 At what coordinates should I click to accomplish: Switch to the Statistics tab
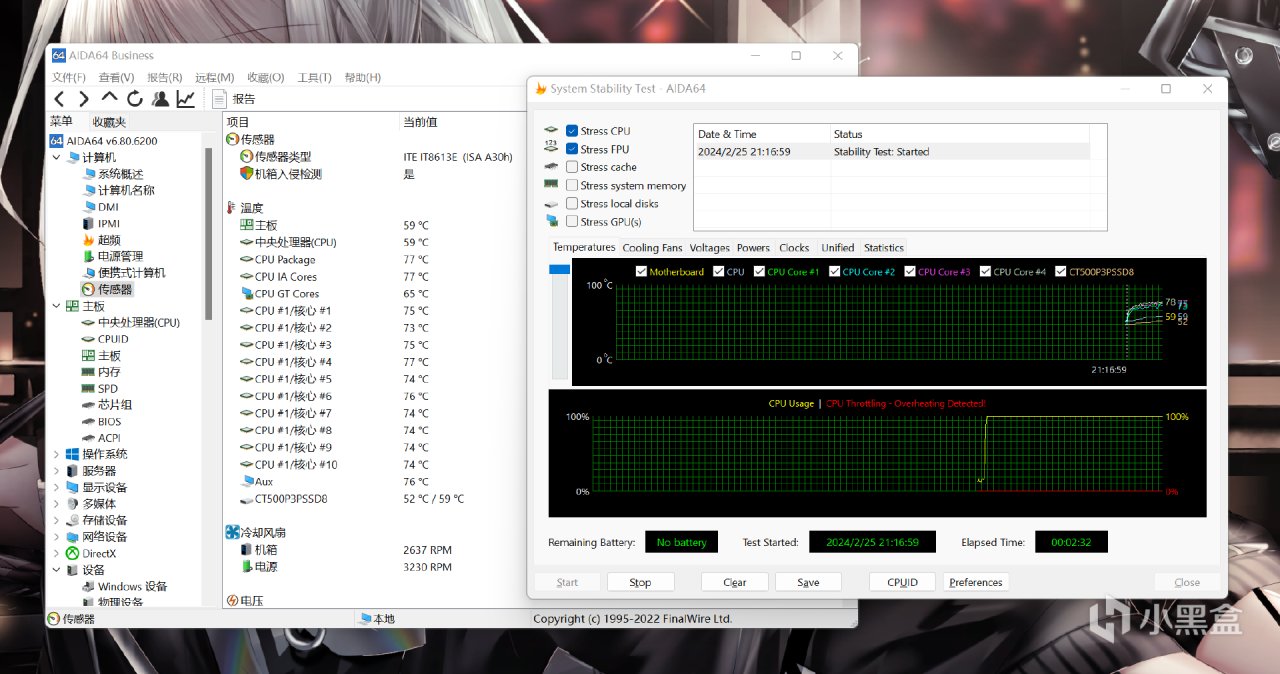[883, 247]
